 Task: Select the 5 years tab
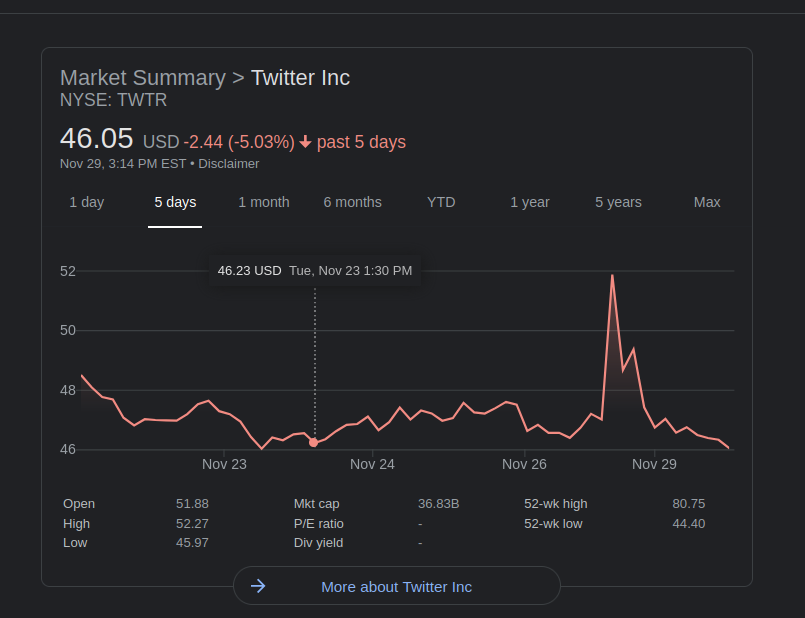click(618, 202)
